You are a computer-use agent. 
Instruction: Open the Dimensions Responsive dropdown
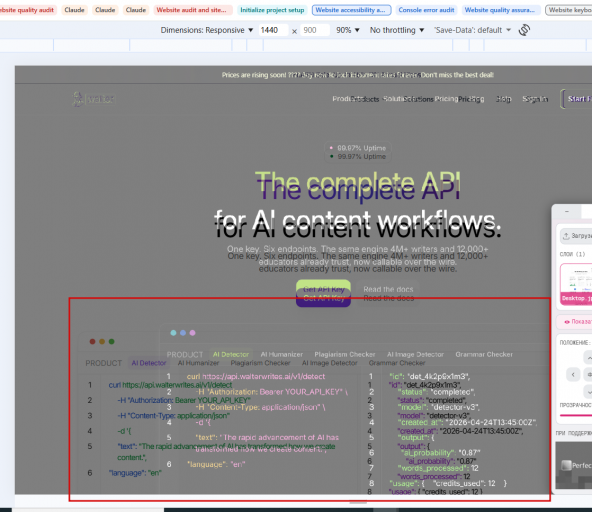pyautogui.click(x=207, y=30)
